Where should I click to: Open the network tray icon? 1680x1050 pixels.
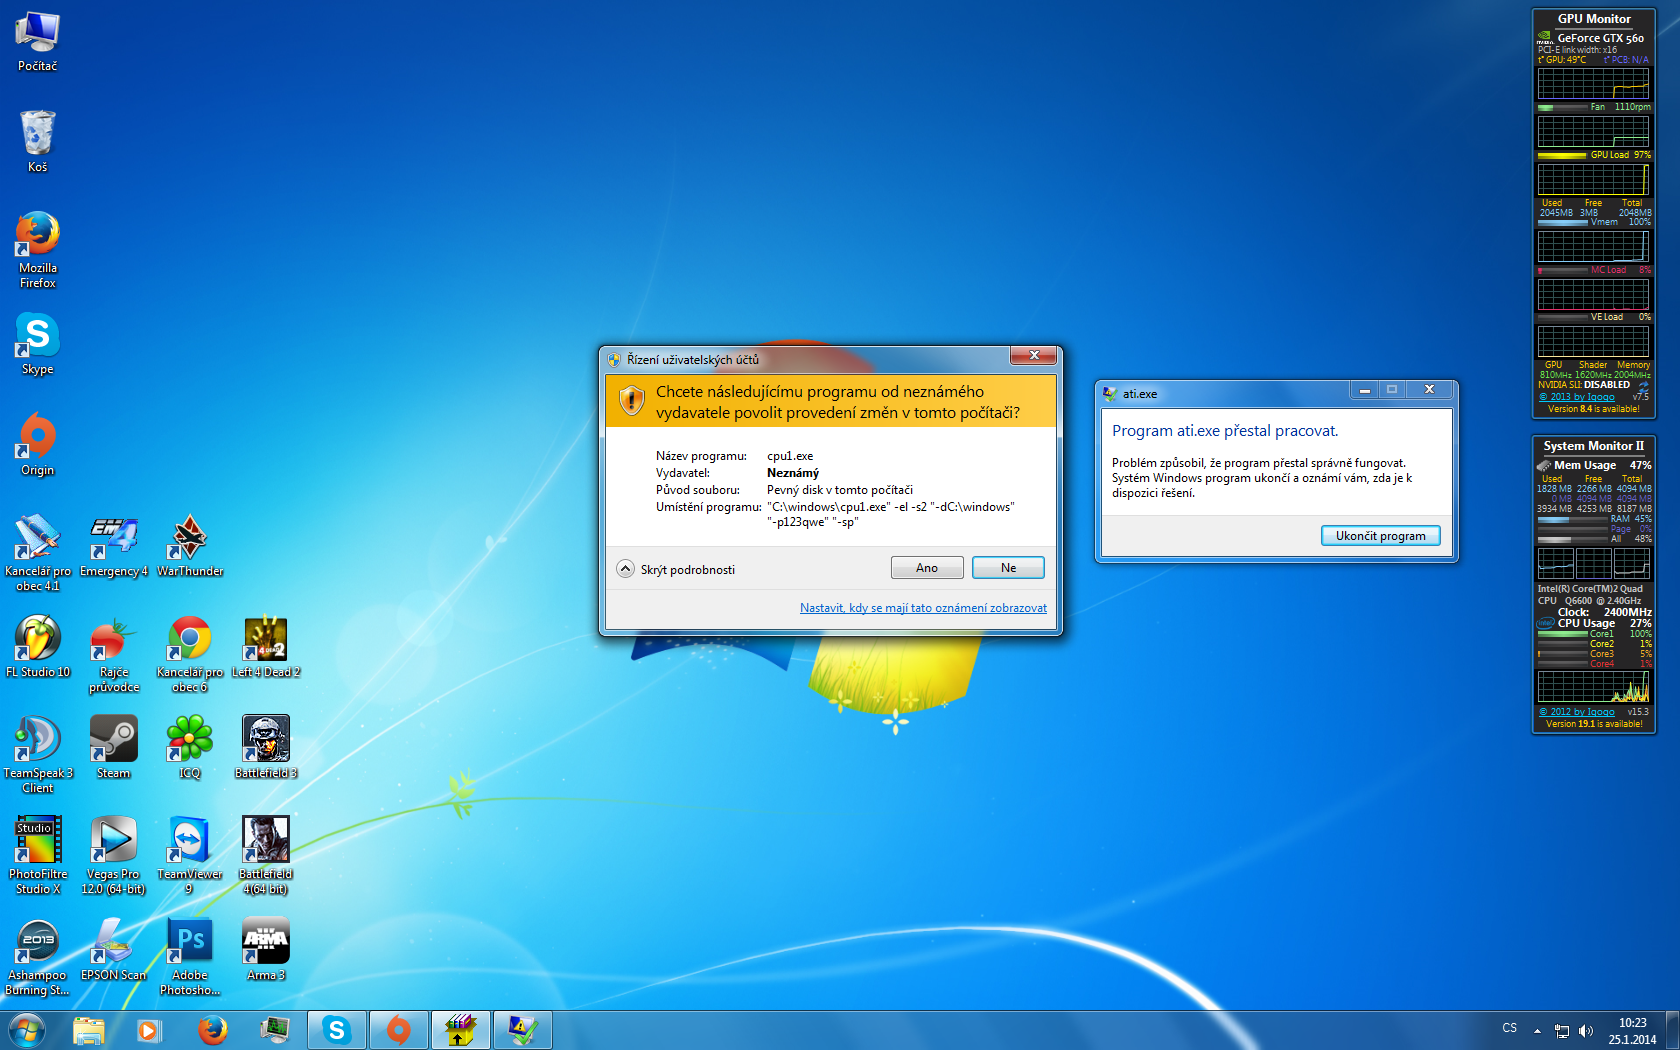click(1562, 1031)
